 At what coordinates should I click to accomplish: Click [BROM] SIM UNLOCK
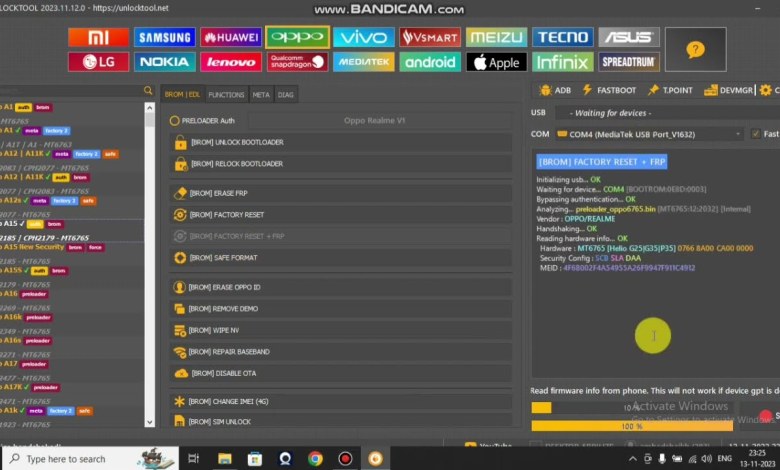(340, 421)
